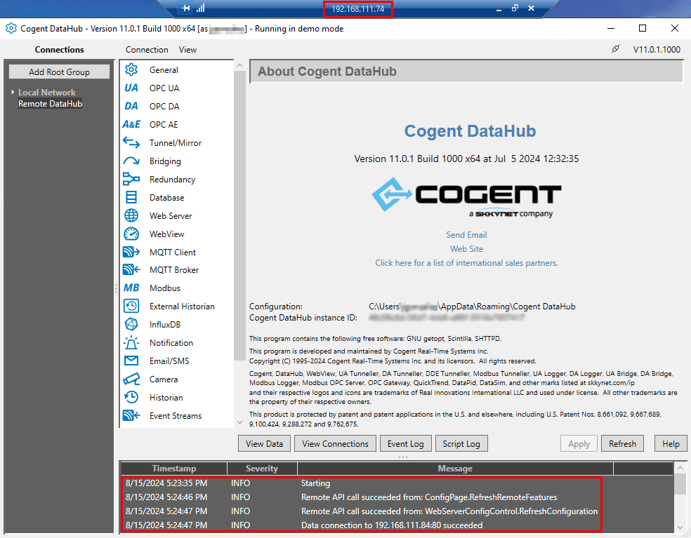Click the Add Root Group button

pos(59,72)
